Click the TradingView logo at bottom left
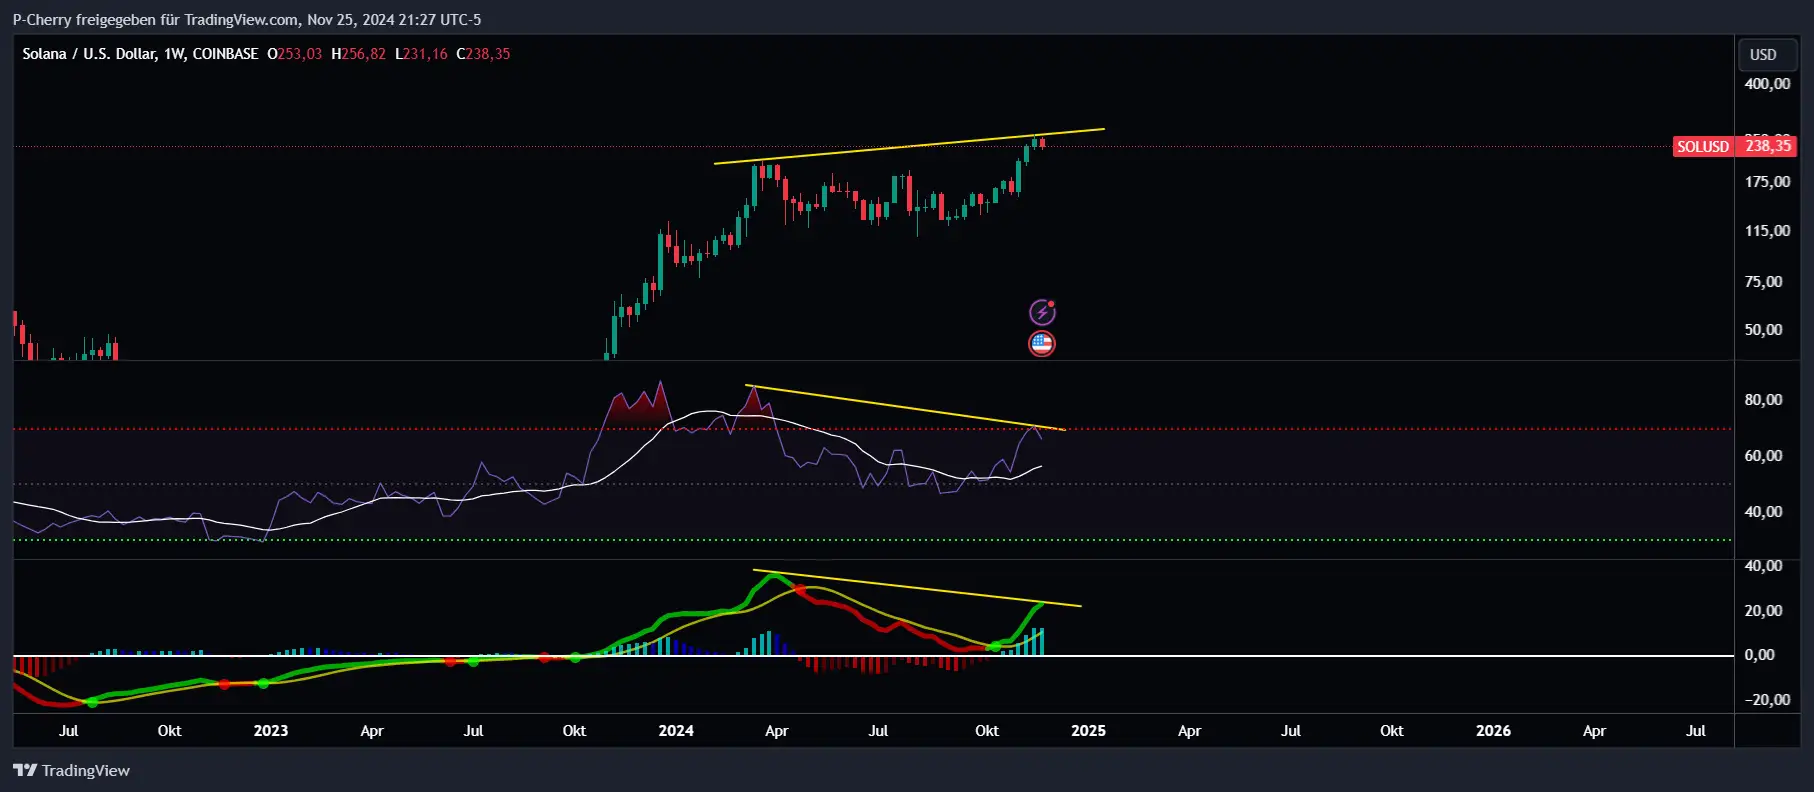The image size is (1814, 792). 71,770
